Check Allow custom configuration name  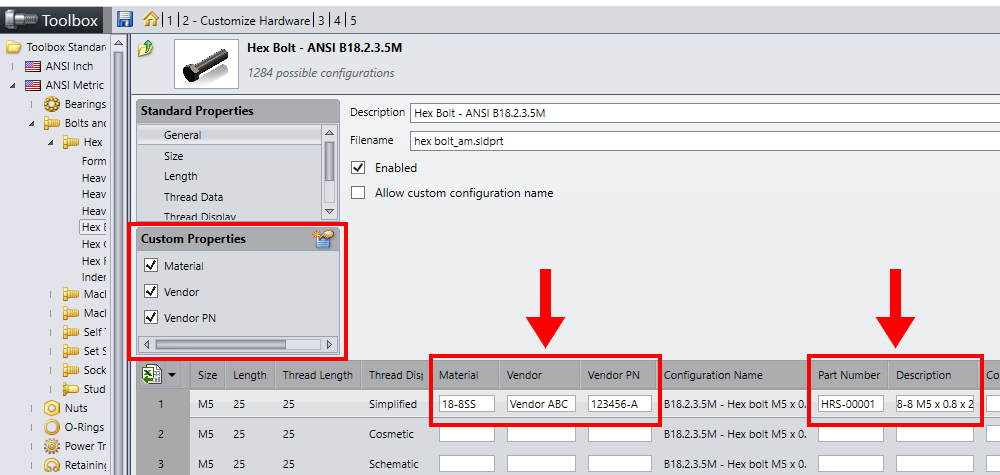[x=358, y=193]
